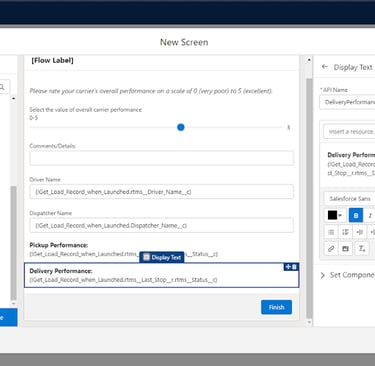Image resolution: width=375 pixels, height=366 pixels.
Task: Adjust the overall carrier performance slider handle
Action: [181, 127]
